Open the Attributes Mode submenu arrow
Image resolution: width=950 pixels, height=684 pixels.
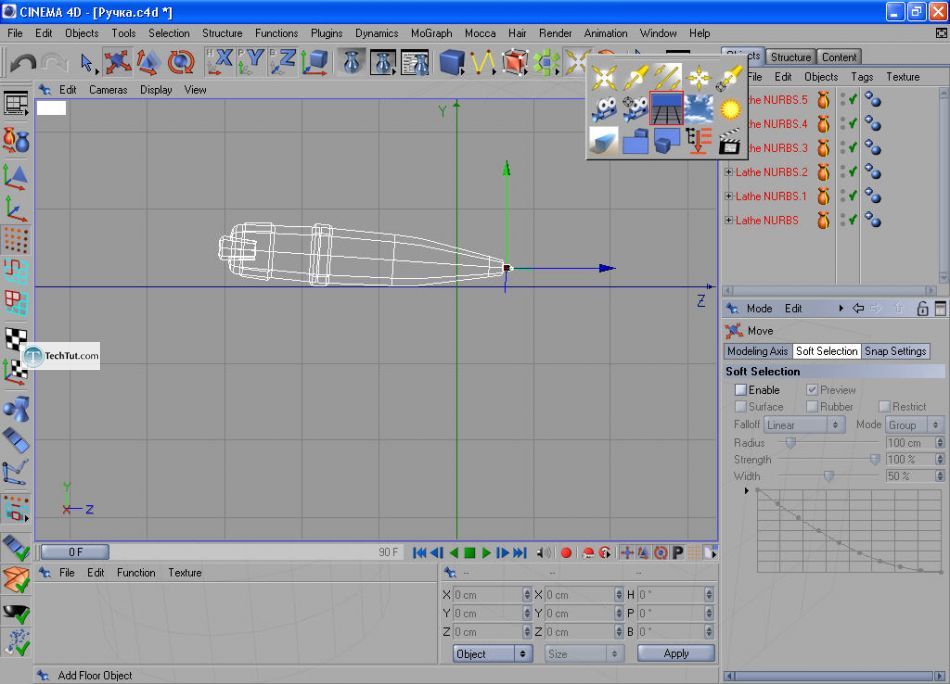pos(840,308)
